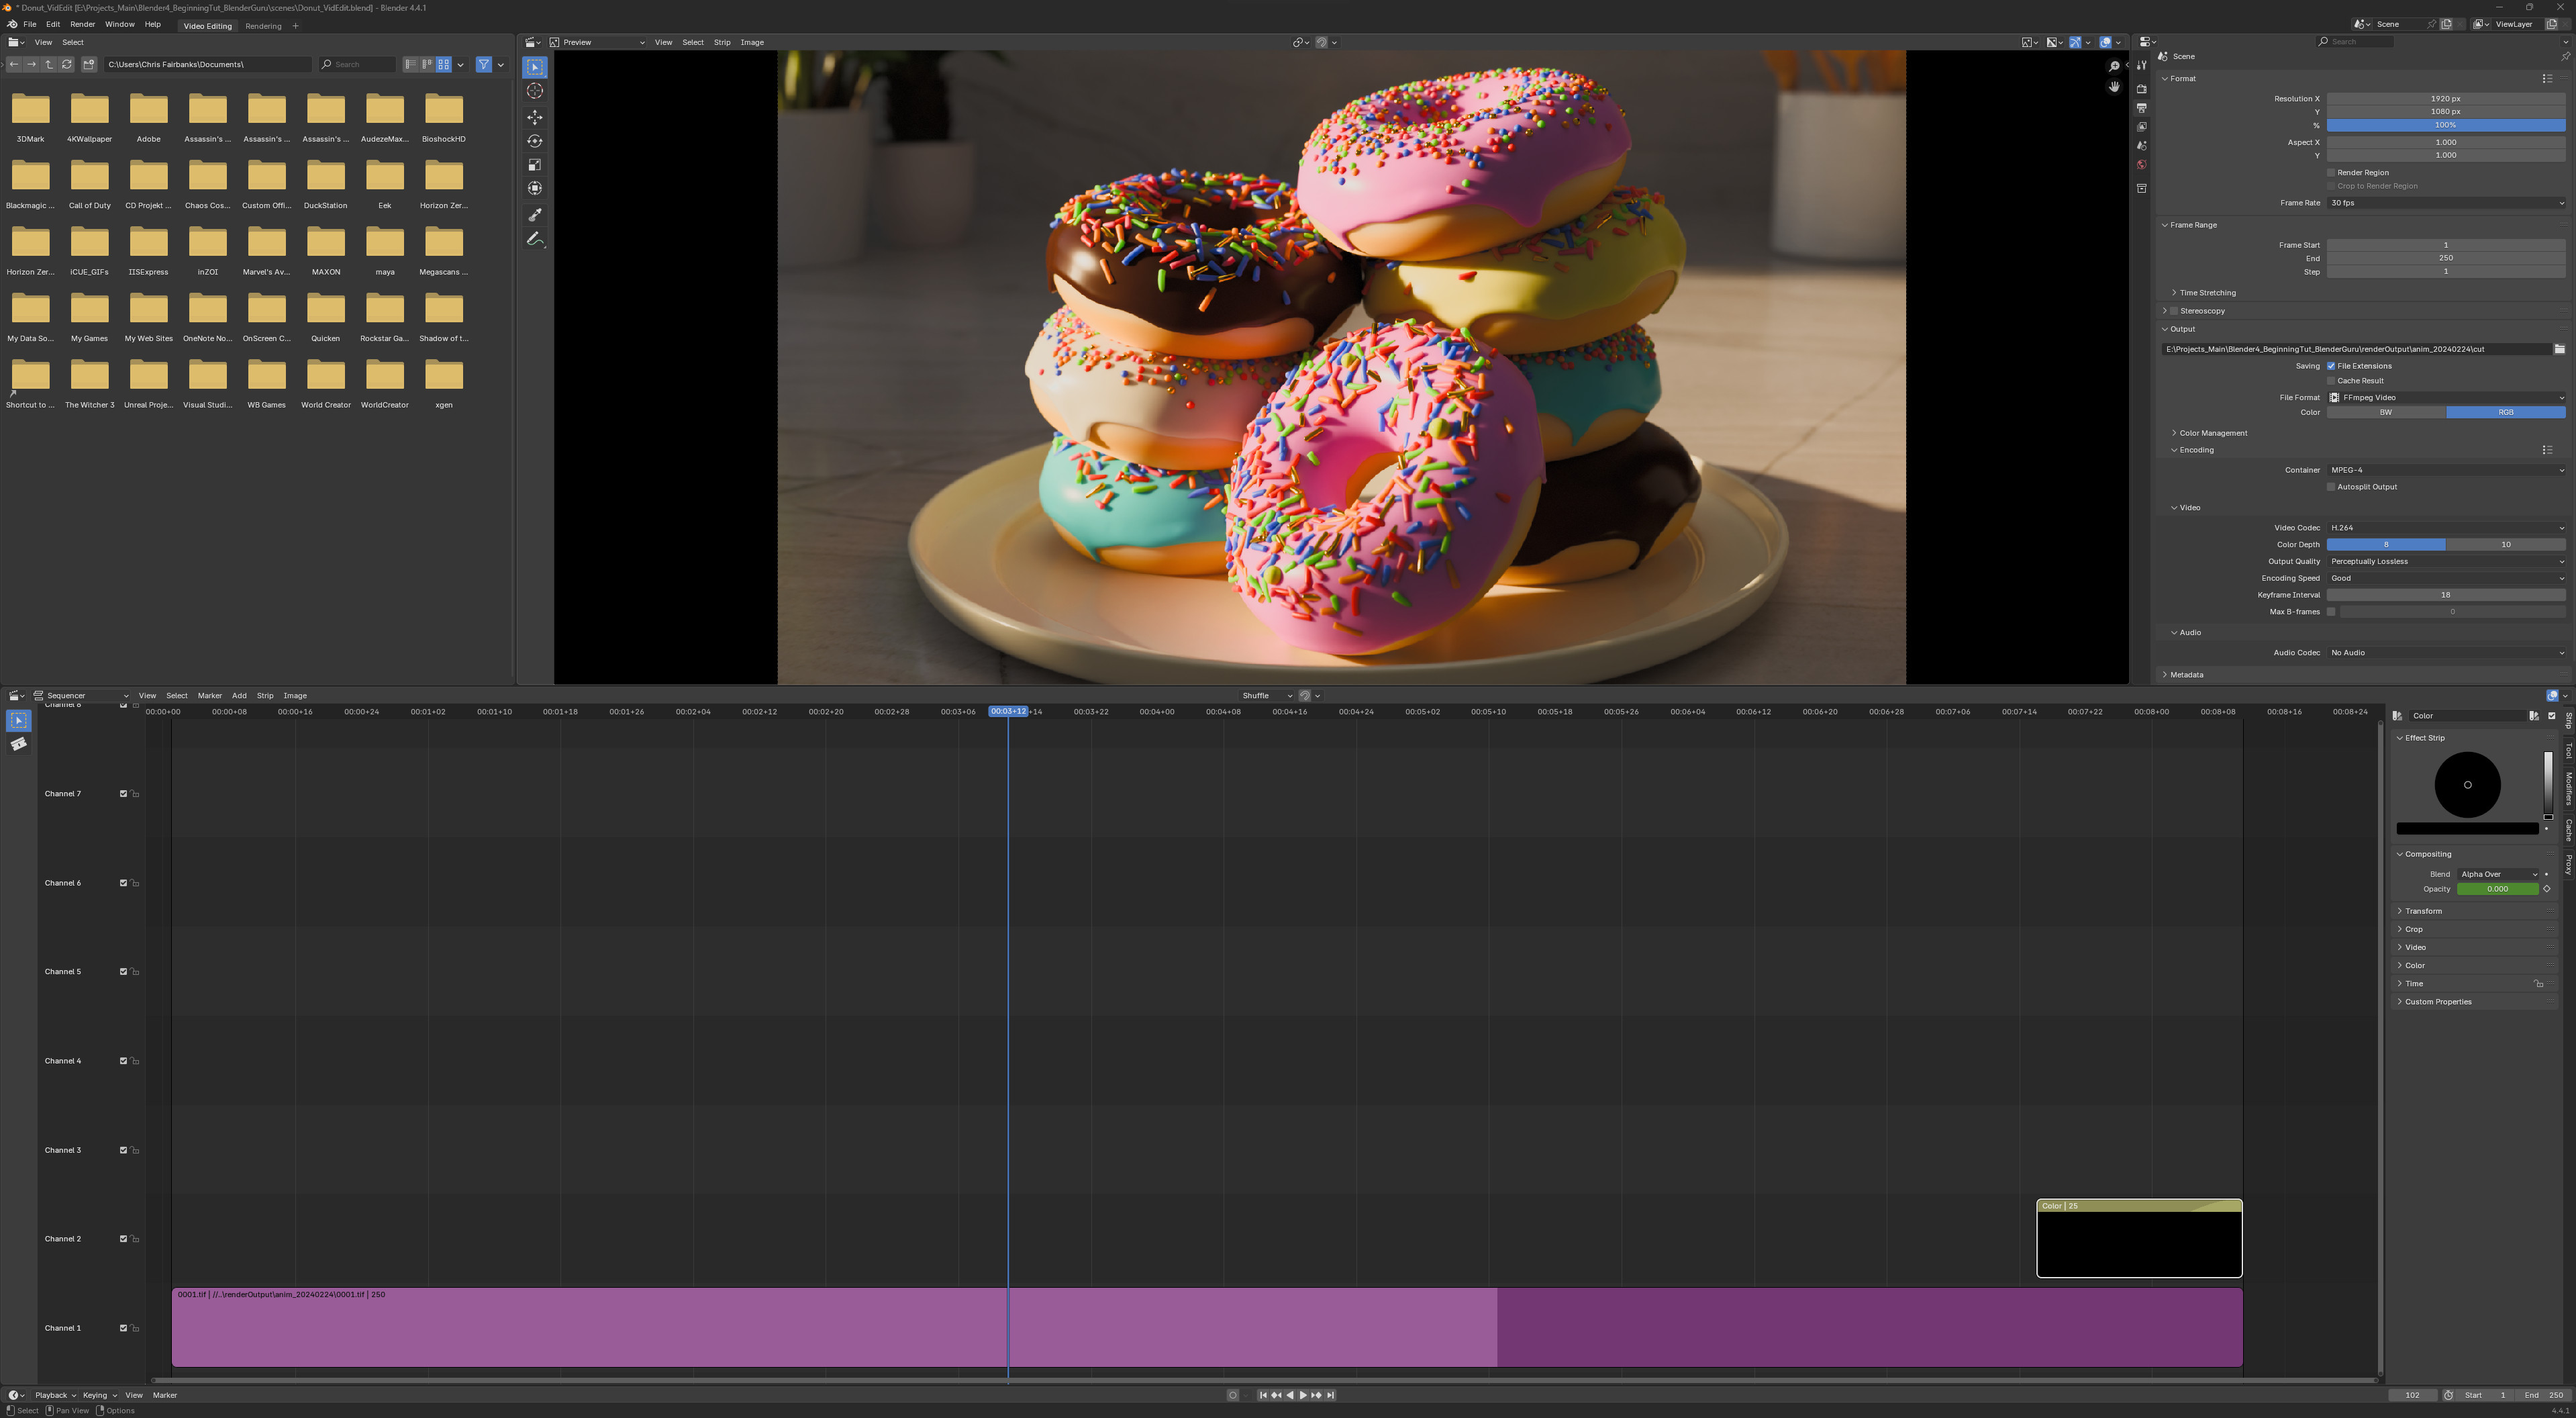This screenshot has height=1418, width=2576.
Task: Enable the Stereoscopy checkbox
Action: coord(2173,311)
